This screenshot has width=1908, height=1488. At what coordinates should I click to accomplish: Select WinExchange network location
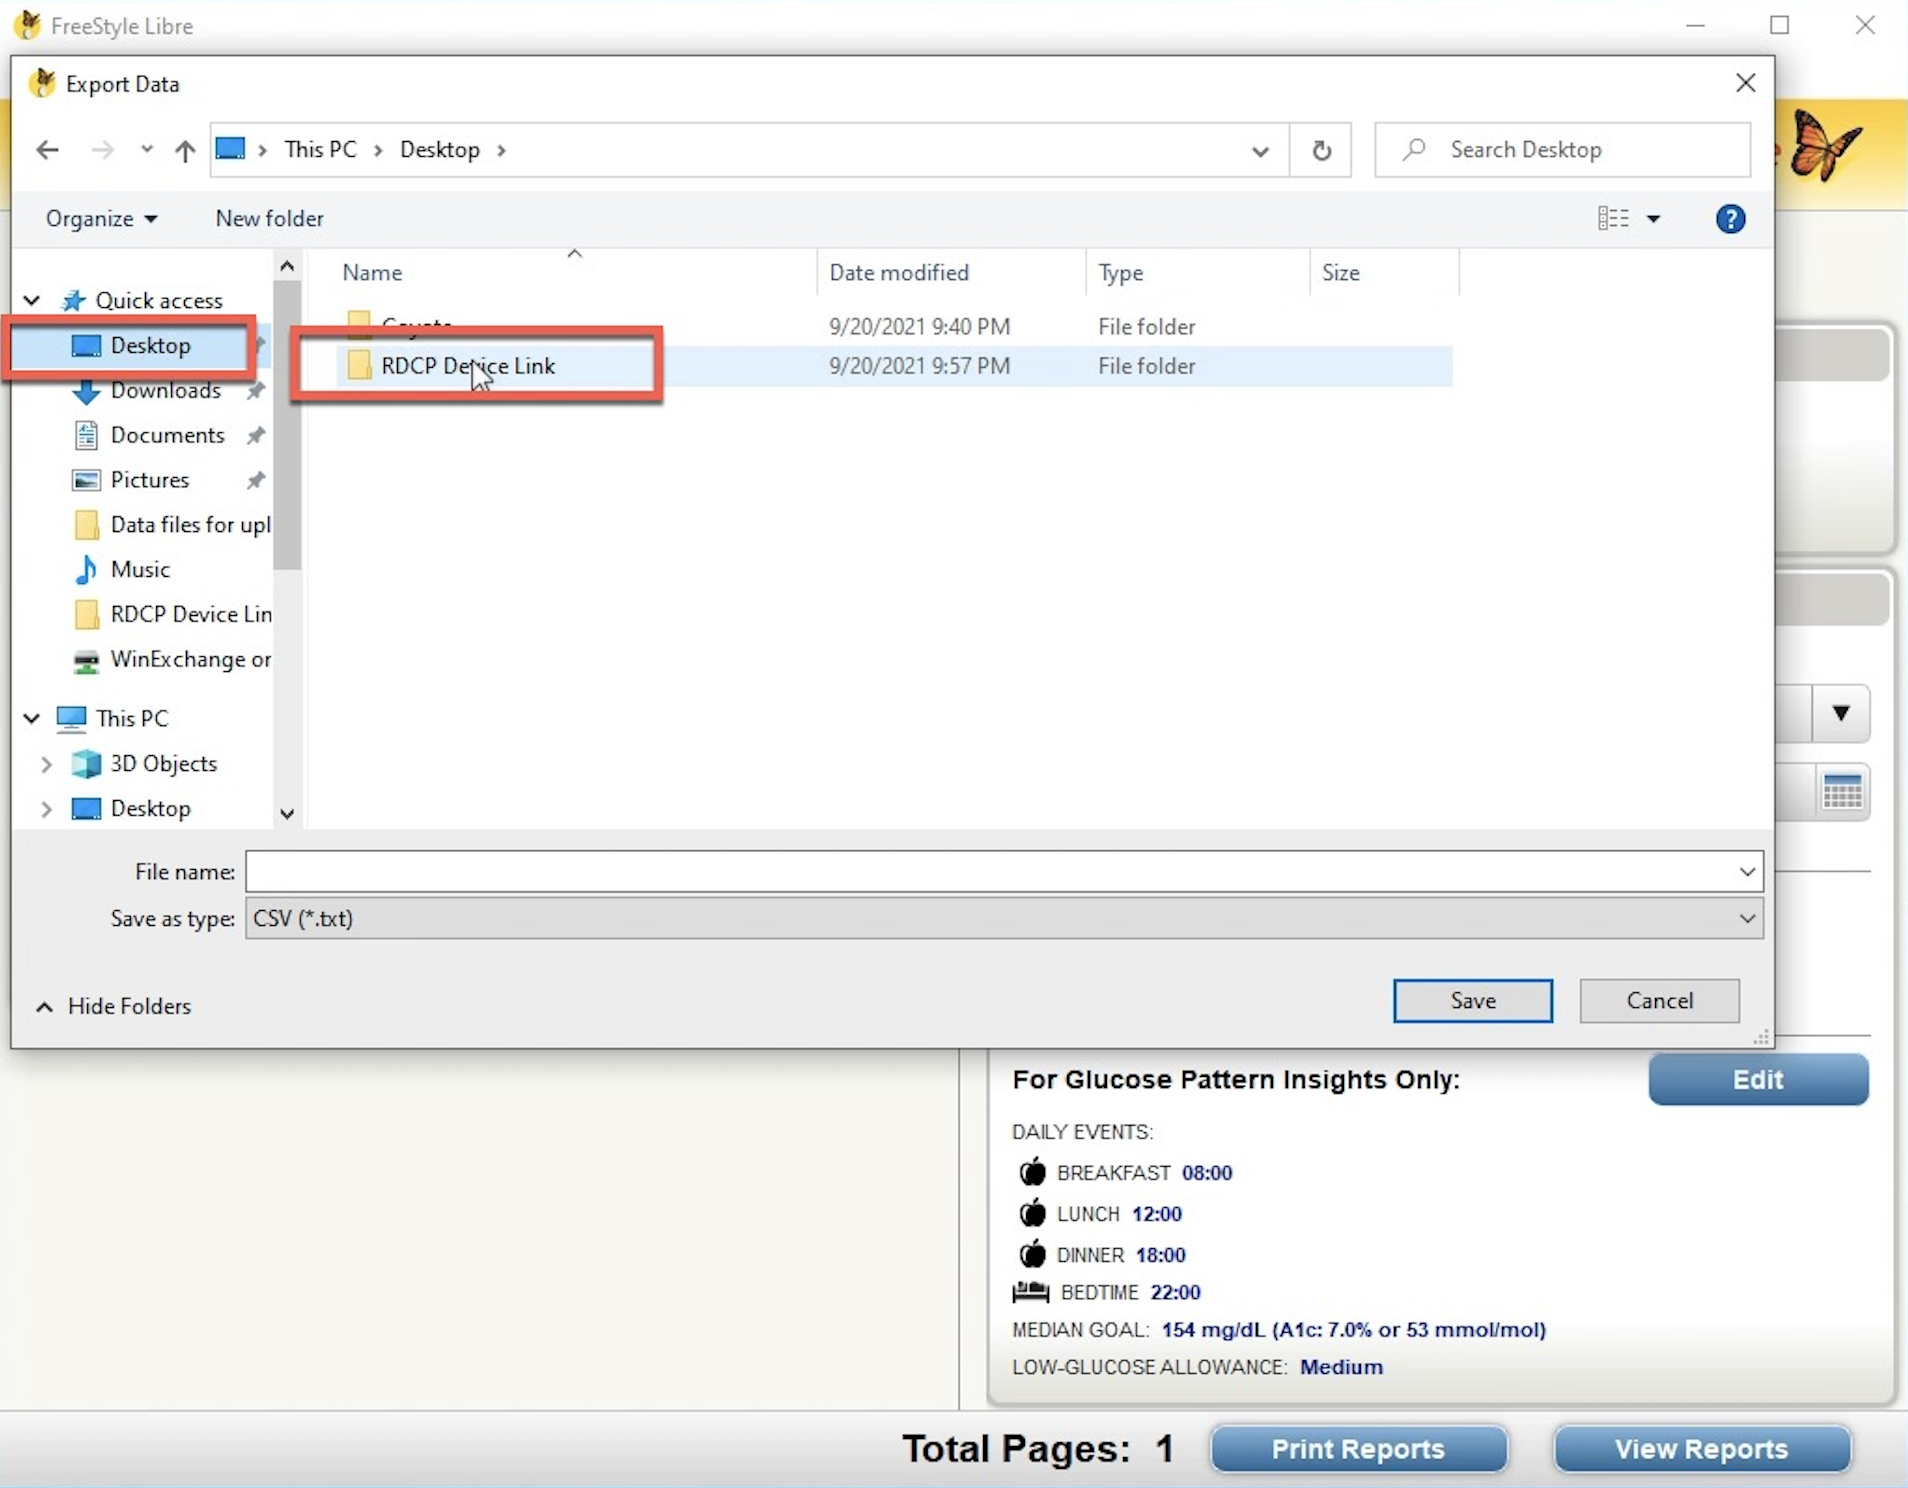[x=190, y=659]
